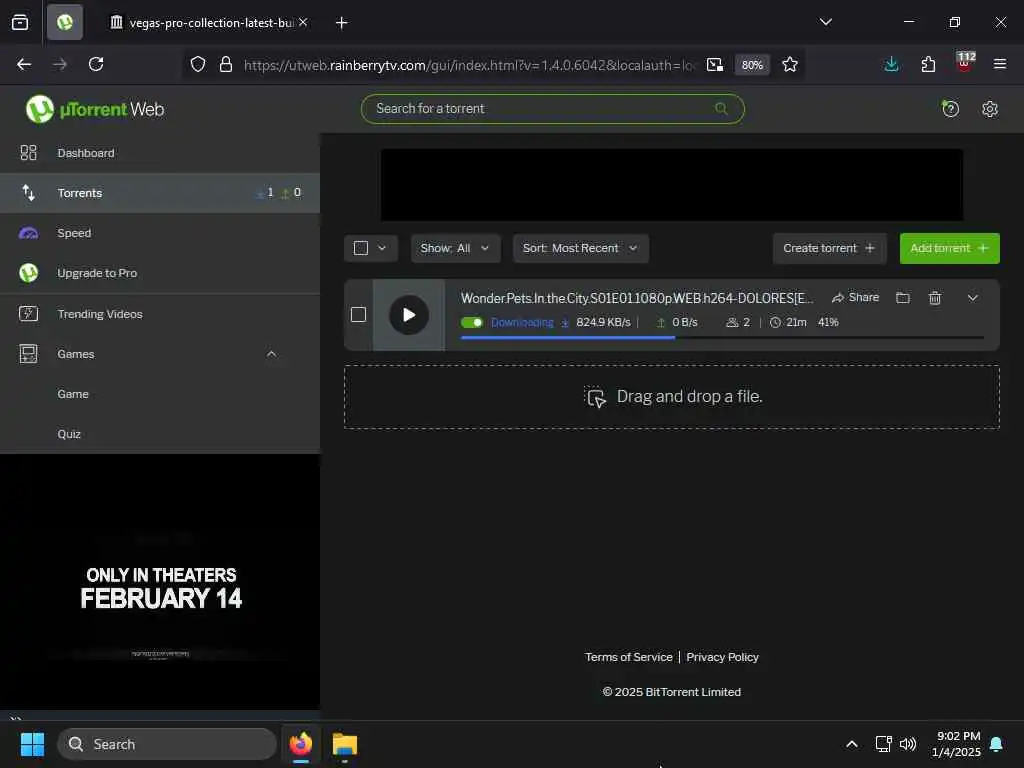The image size is (1024, 768).
Task: List all tabs dropdown arrow
Action: click(x=825, y=22)
